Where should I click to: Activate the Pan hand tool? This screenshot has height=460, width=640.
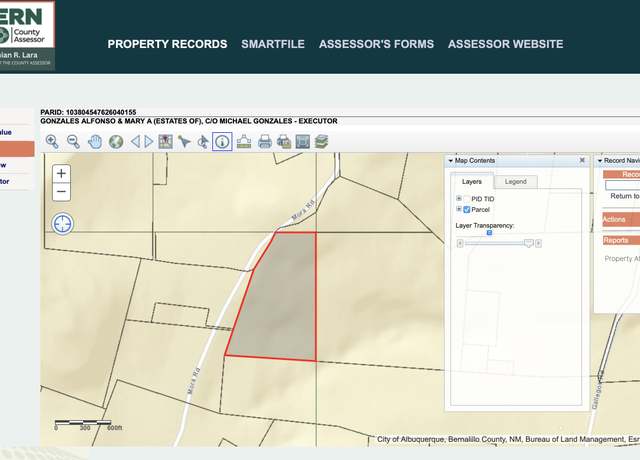[95, 142]
